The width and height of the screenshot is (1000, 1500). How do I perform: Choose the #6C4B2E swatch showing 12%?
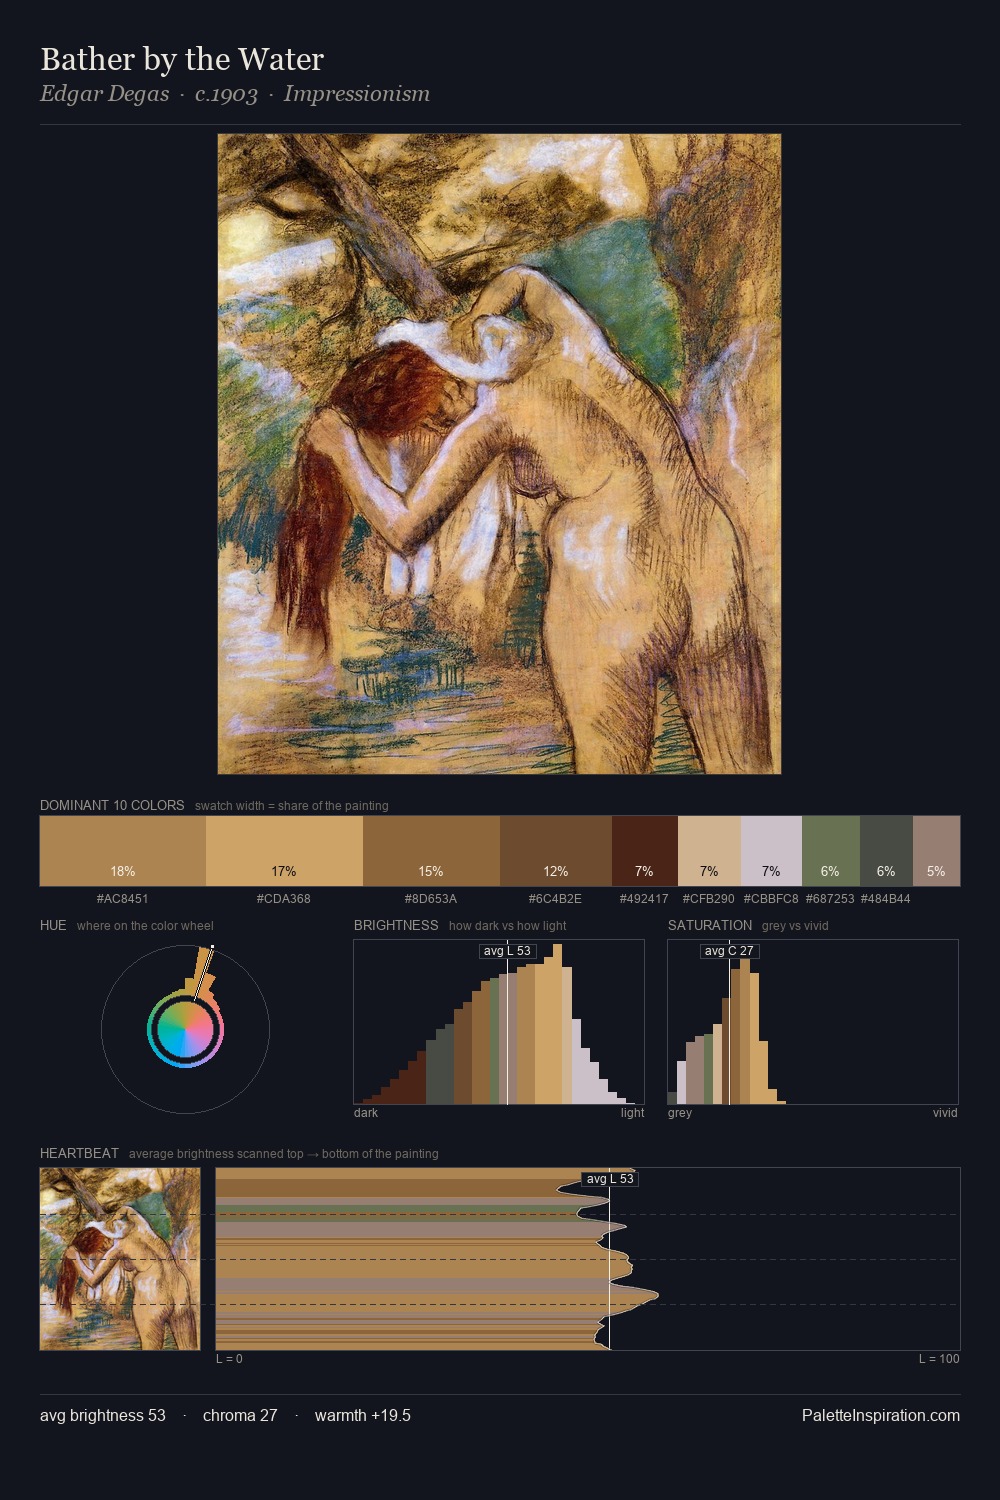(x=555, y=851)
